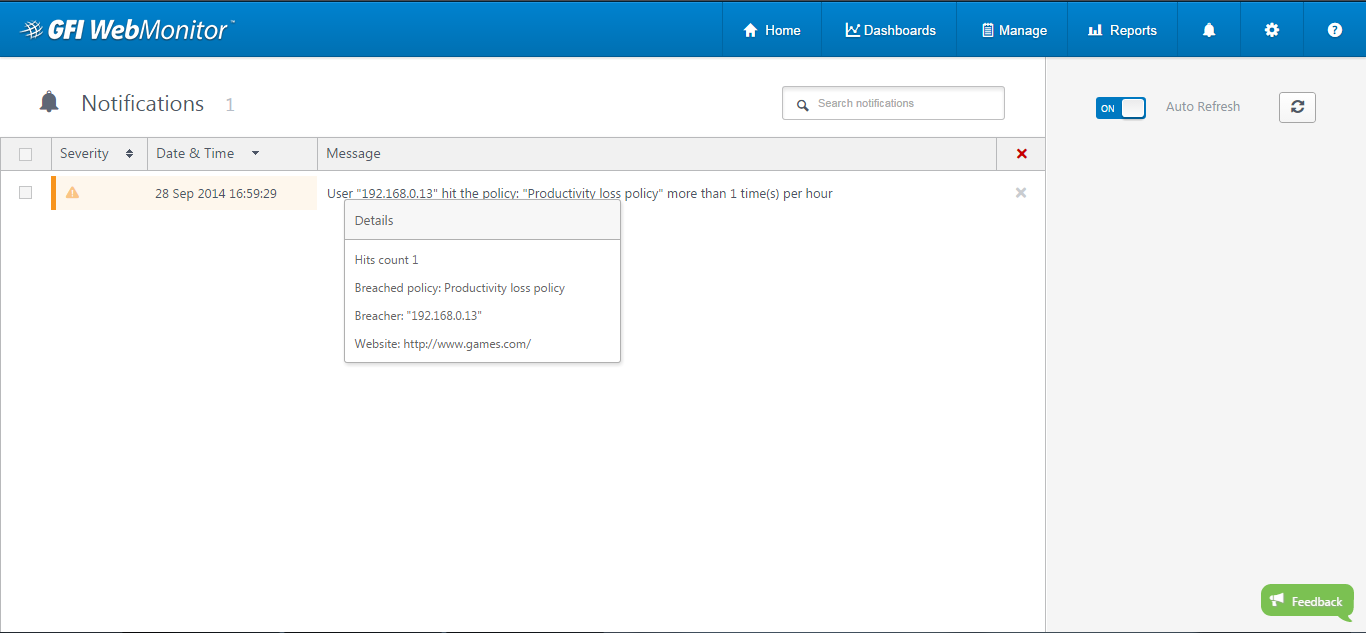1366x633 pixels.
Task: Click the Message column header
Action: [657, 153]
